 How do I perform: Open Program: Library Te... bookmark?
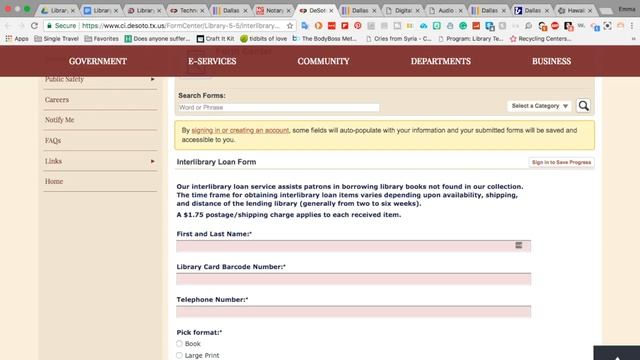pos(471,39)
